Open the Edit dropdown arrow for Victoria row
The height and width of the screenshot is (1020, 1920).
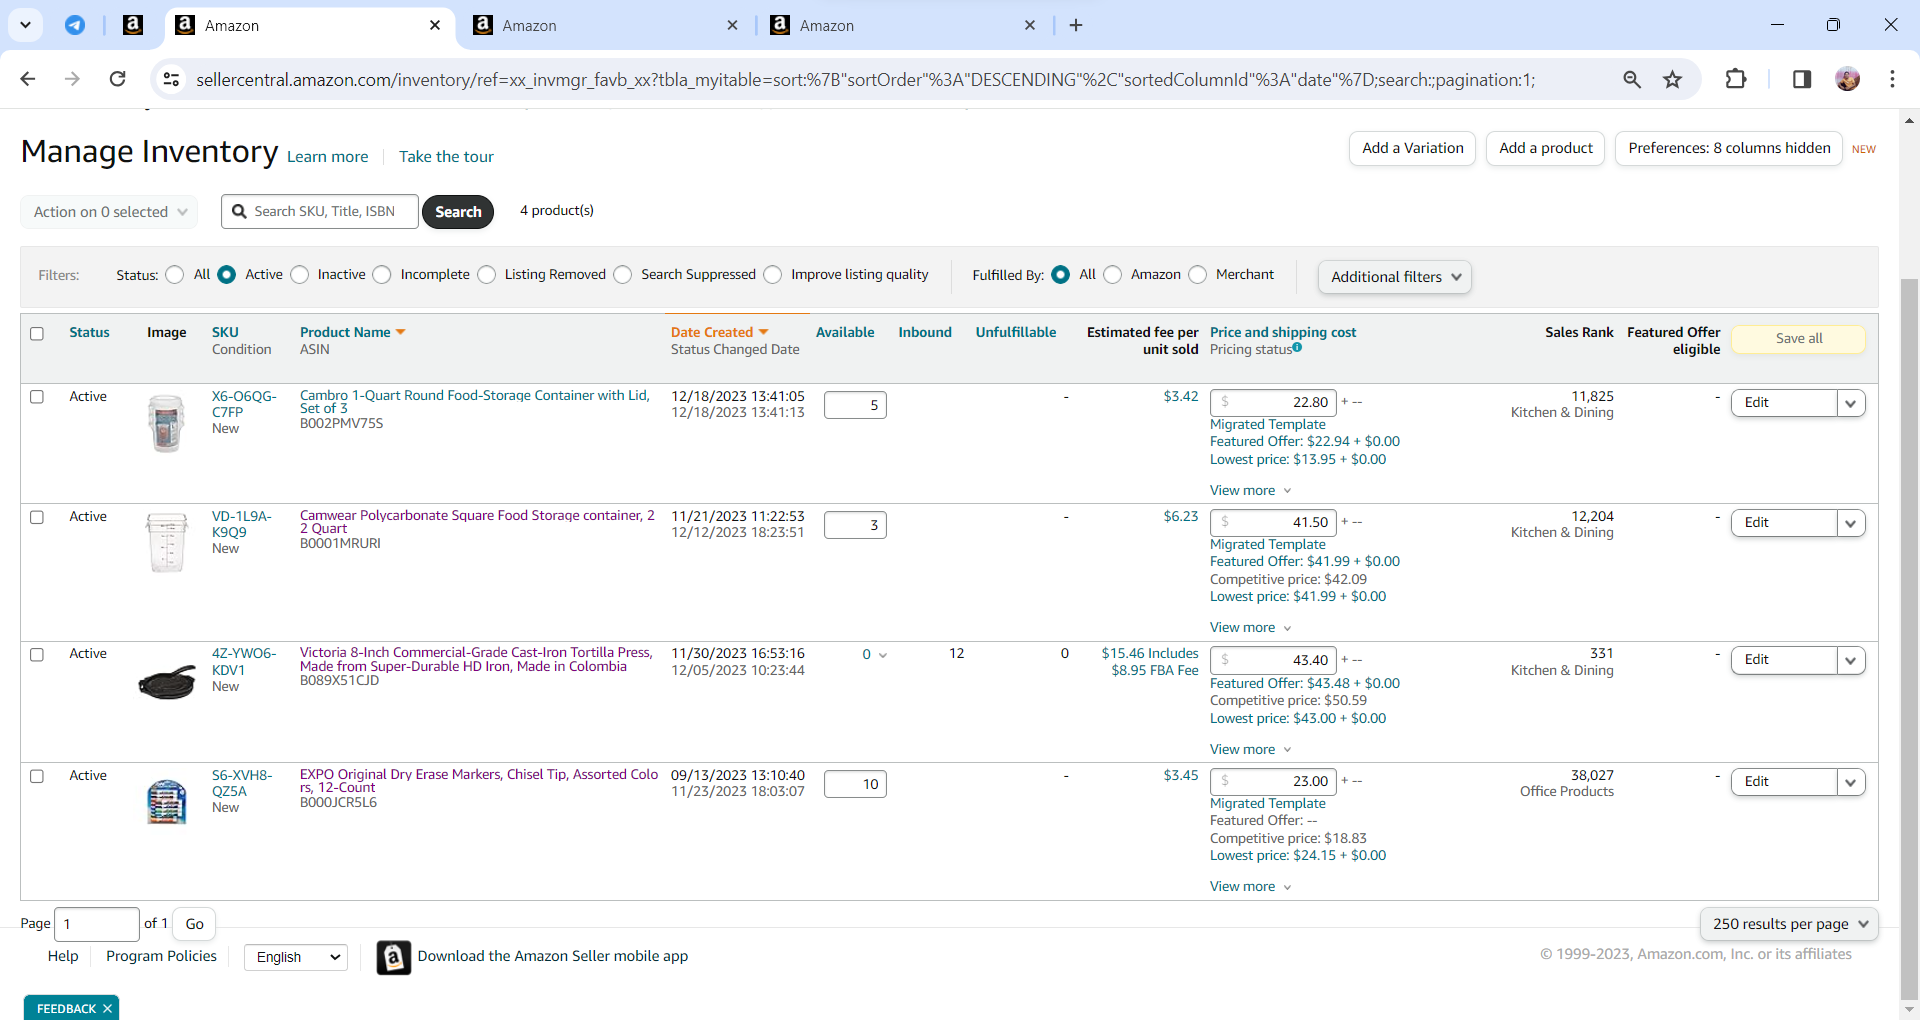pos(1851,660)
